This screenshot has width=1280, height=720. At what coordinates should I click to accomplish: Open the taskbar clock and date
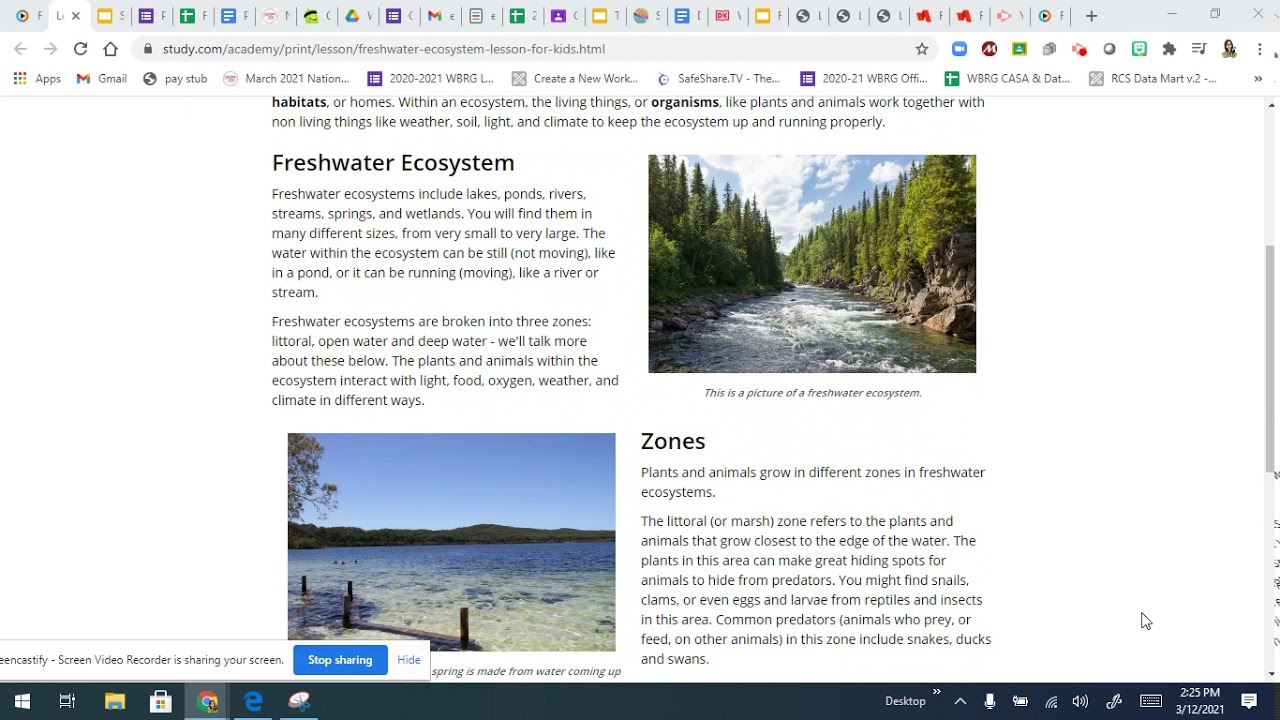(x=1200, y=701)
